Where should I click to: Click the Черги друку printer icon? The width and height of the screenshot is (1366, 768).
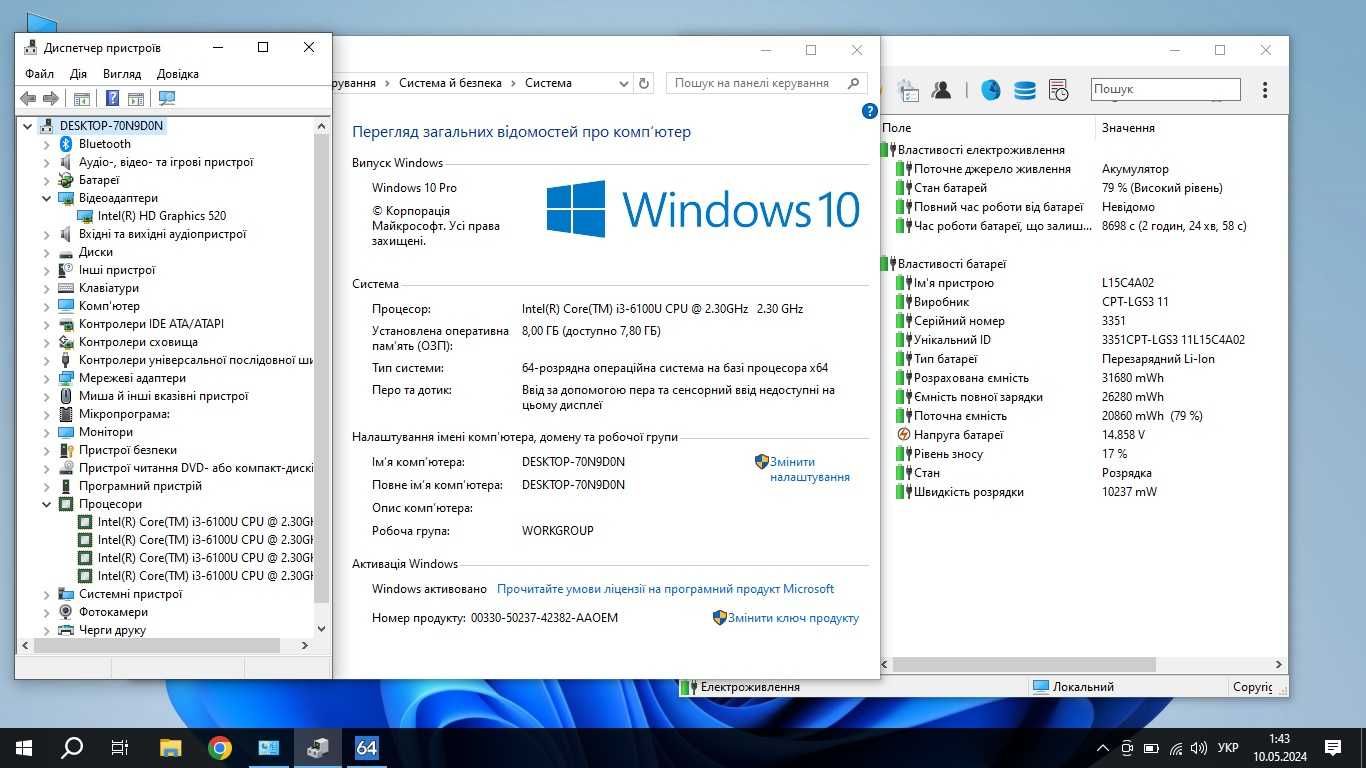pos(66,630)
